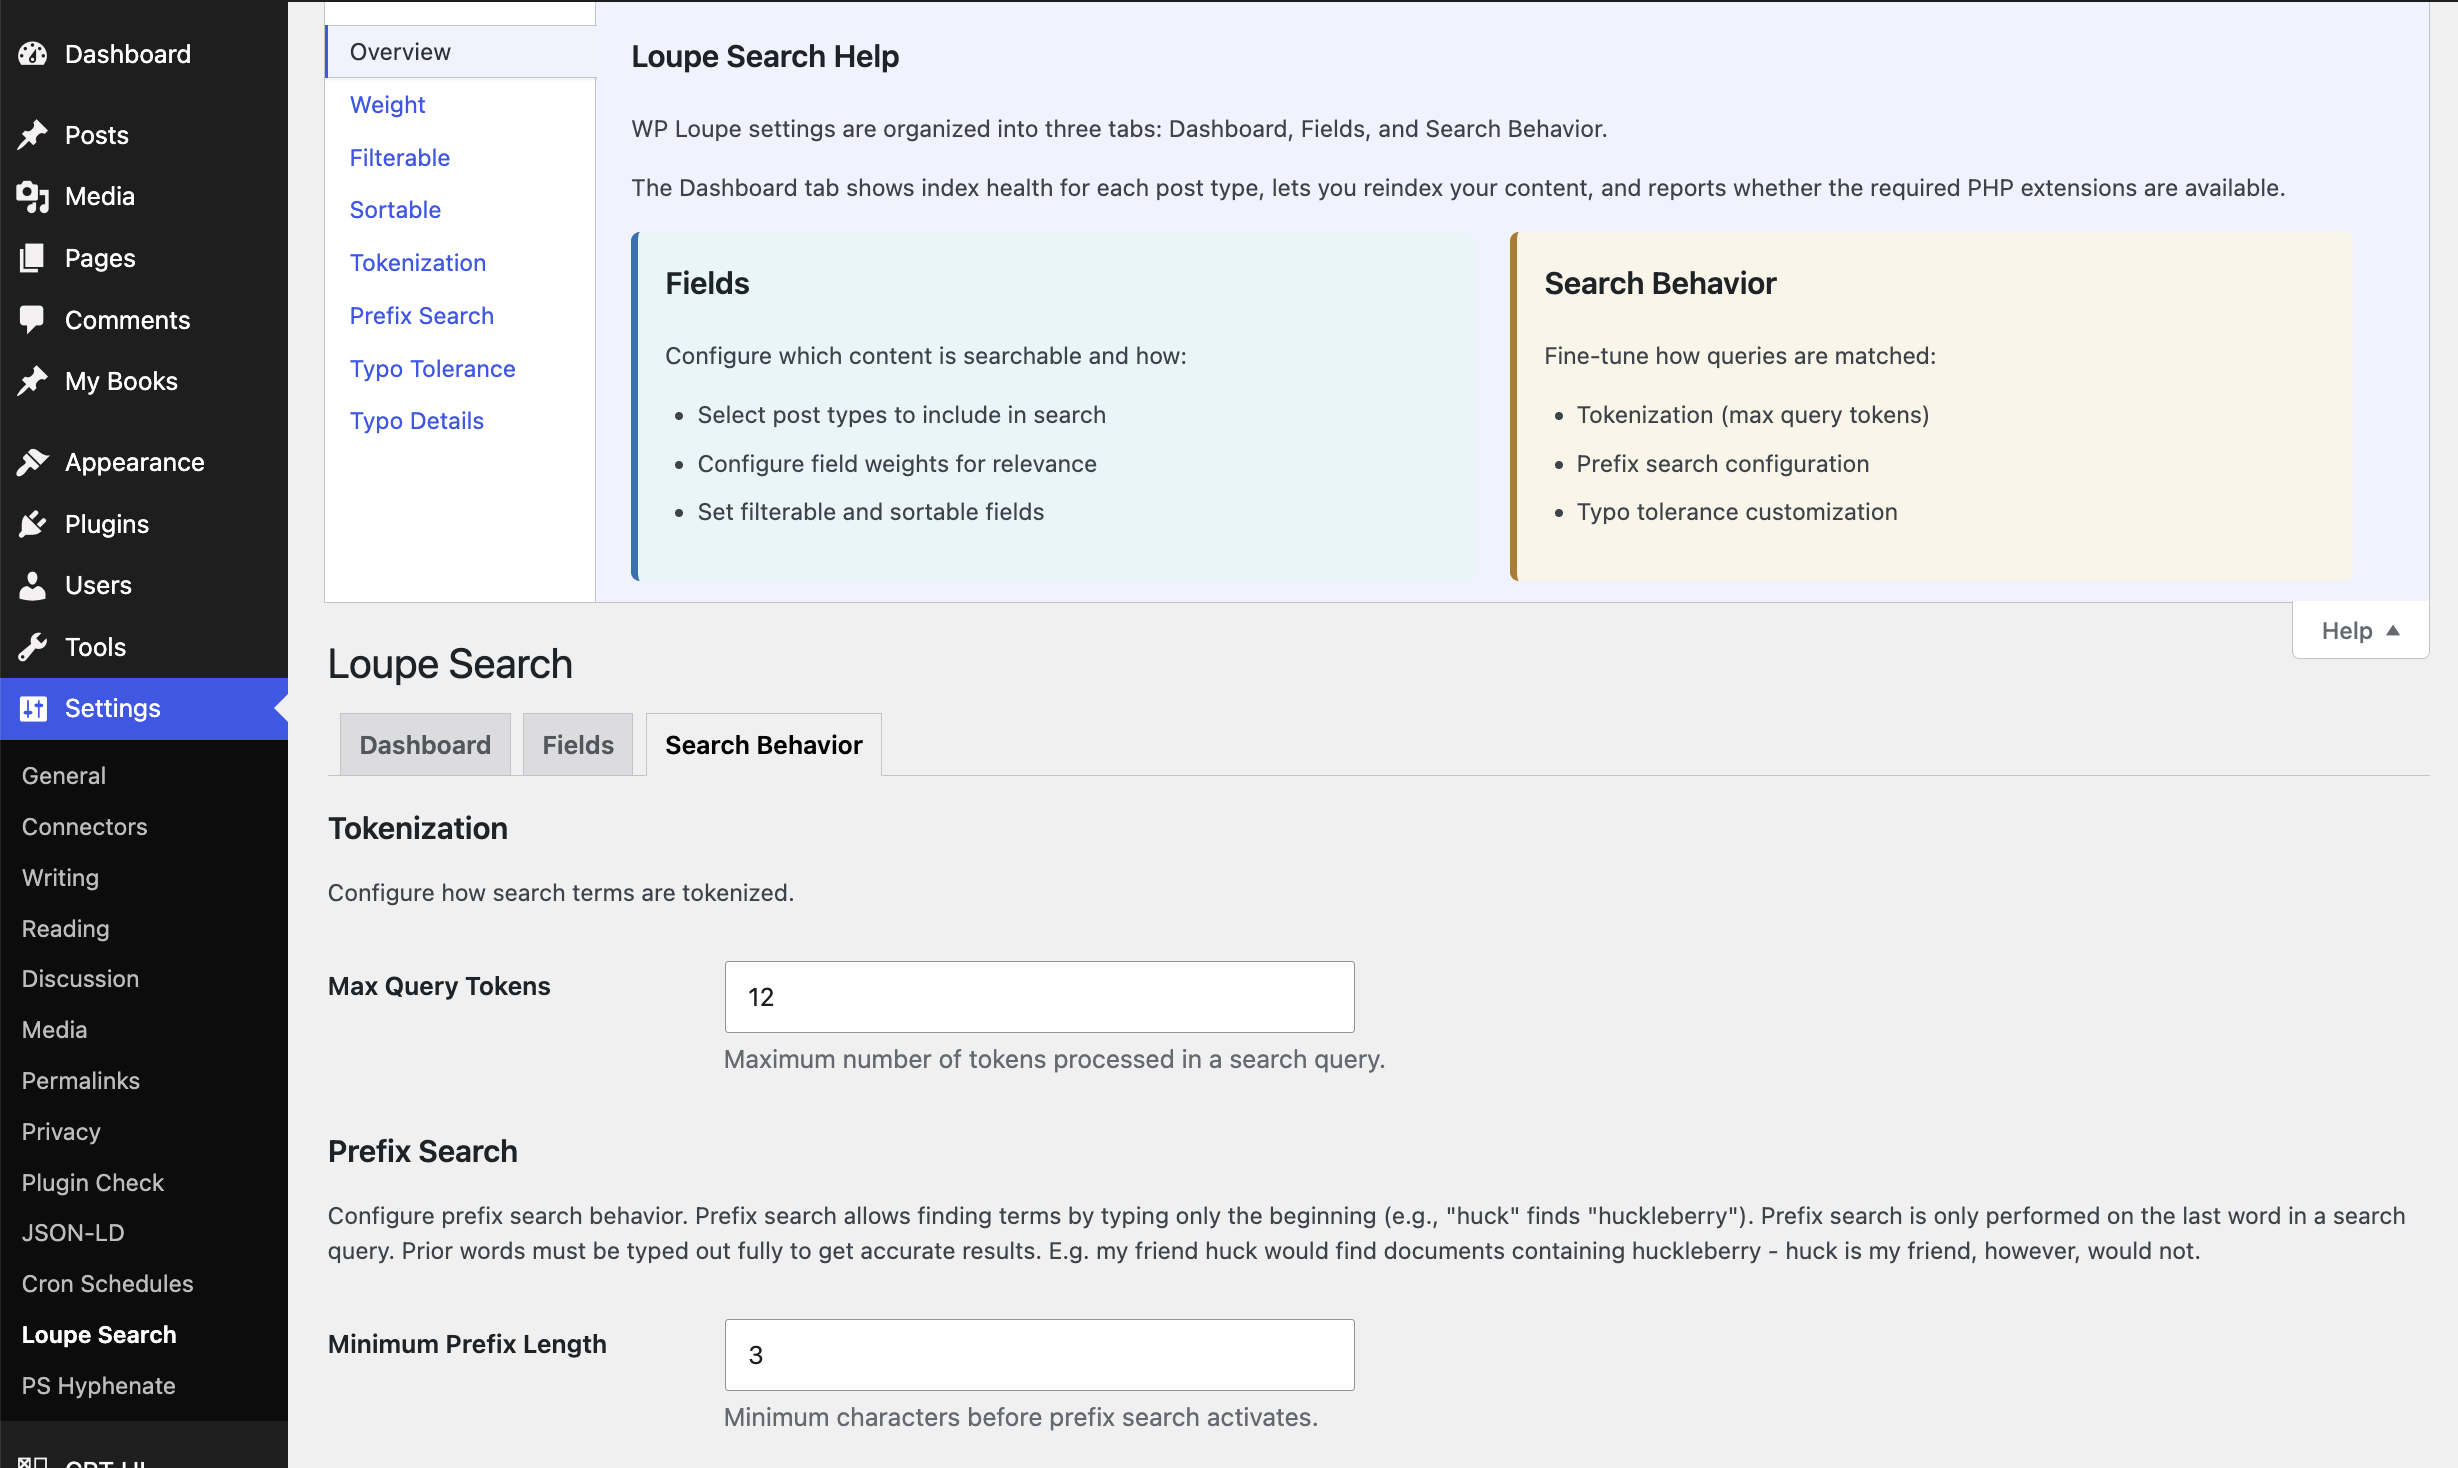
Task: Open the Sortable help tab
Action: pos(395,210)
